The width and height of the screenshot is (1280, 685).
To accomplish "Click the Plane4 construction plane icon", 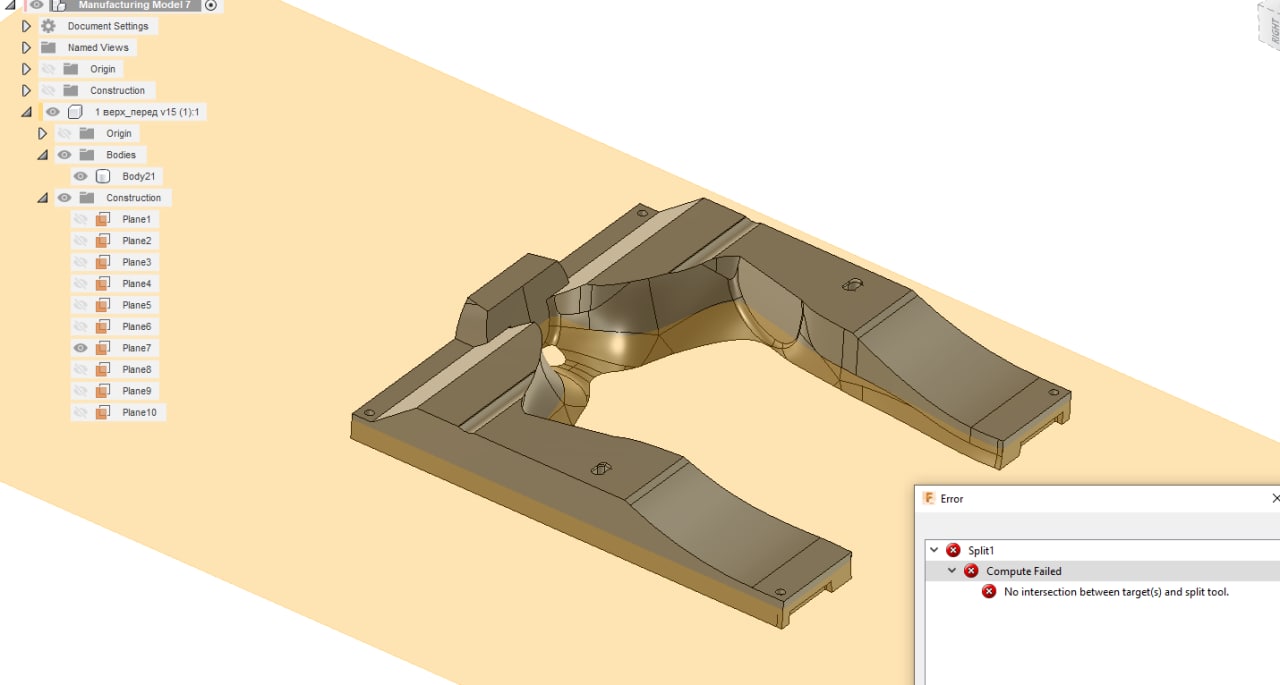I will [102, 284].
